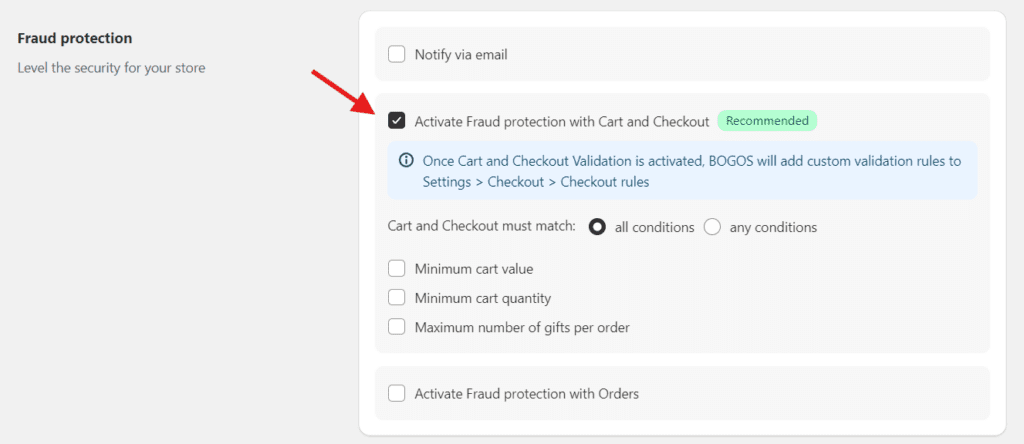The image size is (1024, 444).
Task: Click the green Recommended badge
Action: [767, 121]
